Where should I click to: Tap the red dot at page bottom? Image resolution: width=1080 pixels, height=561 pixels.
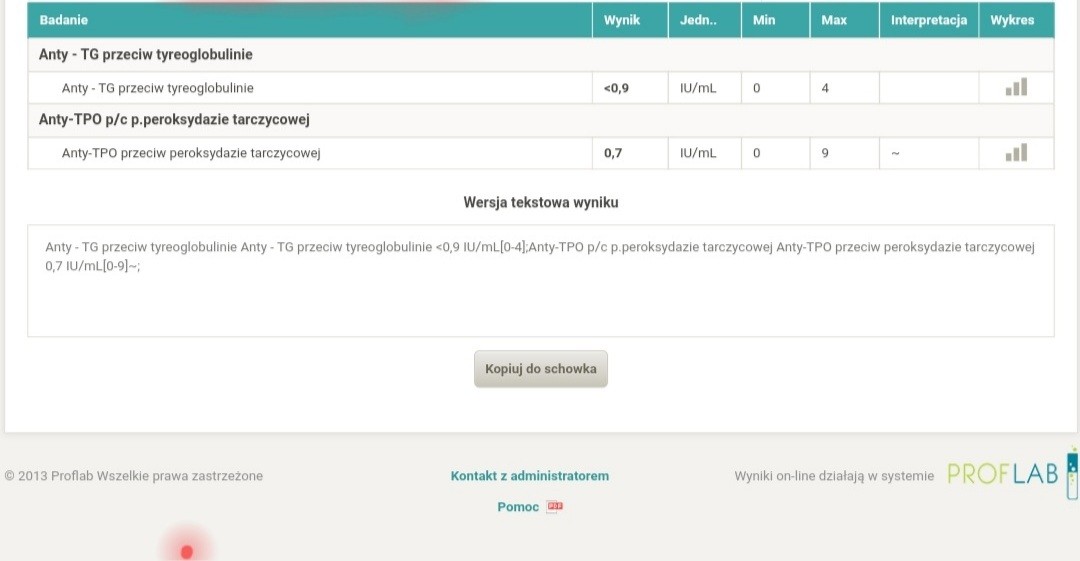(187, 551)
